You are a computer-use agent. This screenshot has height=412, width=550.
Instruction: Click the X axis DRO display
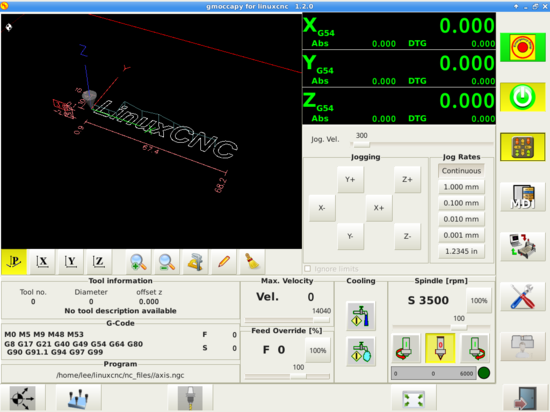tap(399, 31)
